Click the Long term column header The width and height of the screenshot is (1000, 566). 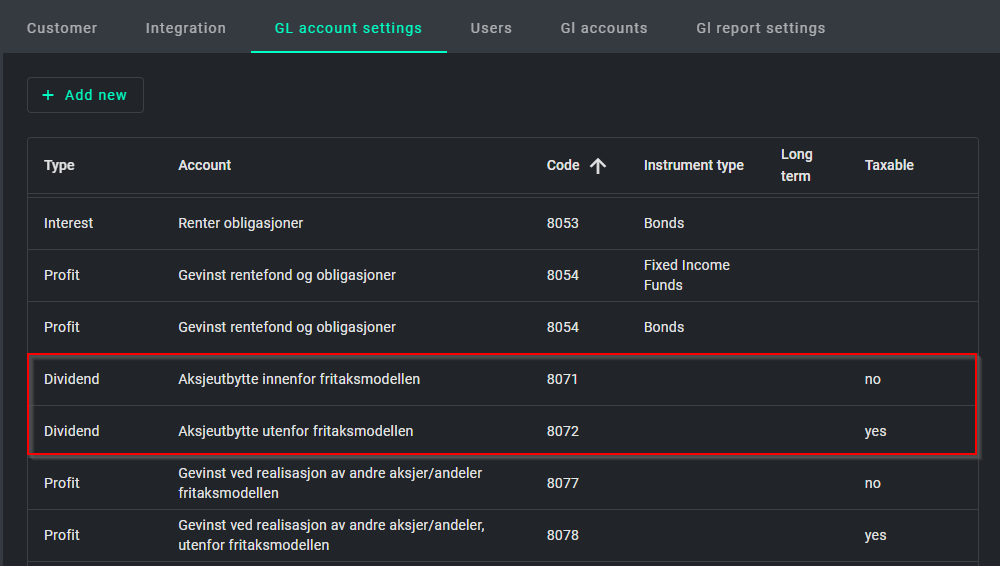point(796,165)
